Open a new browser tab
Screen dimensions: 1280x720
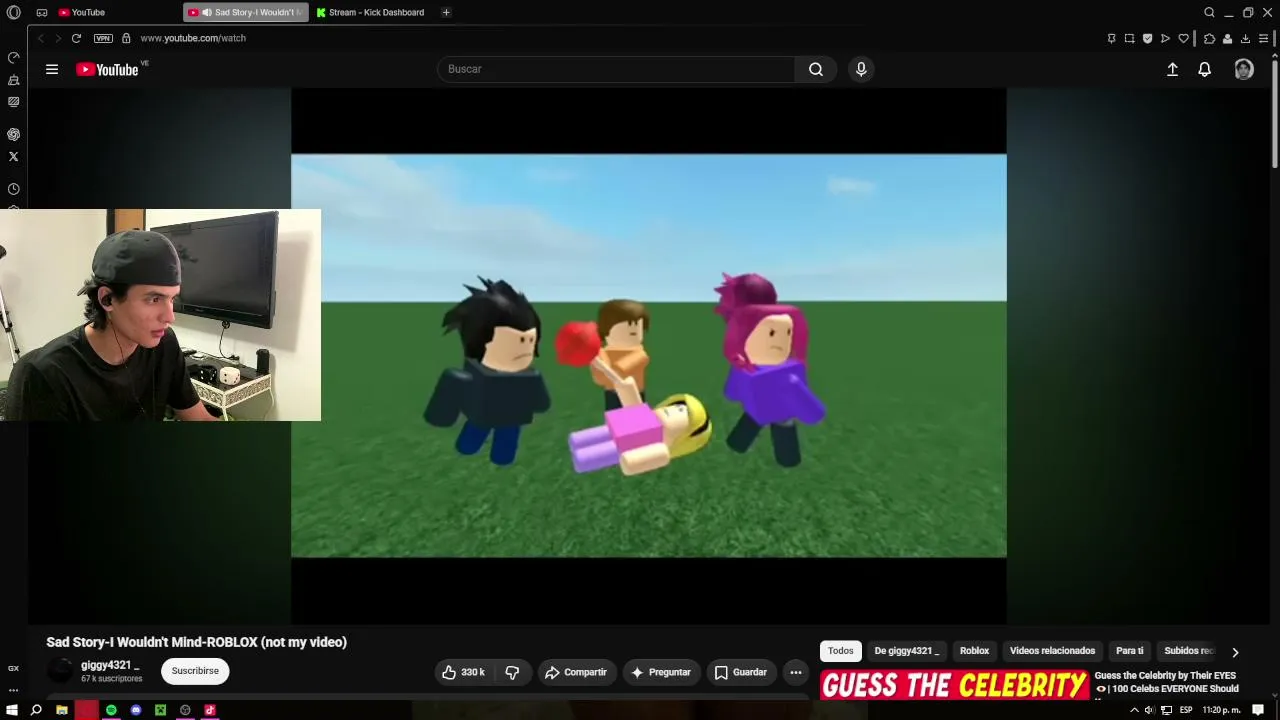(x=446, y=12)
